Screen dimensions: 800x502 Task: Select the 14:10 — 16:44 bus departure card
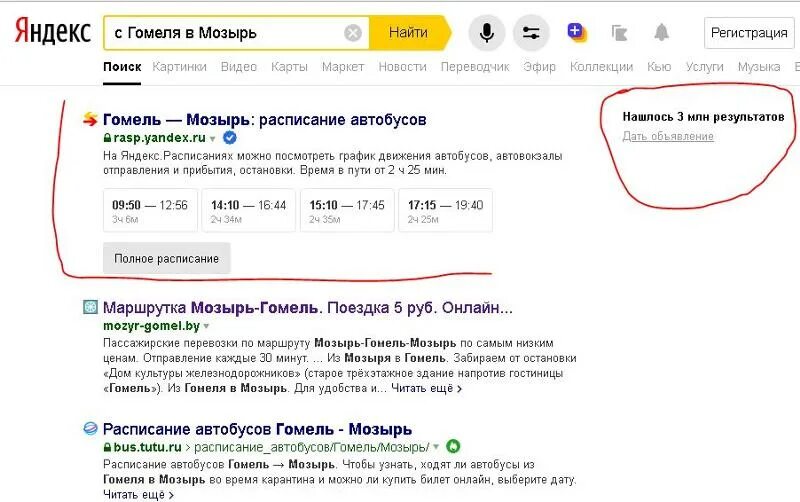click(x=248, y=210)
